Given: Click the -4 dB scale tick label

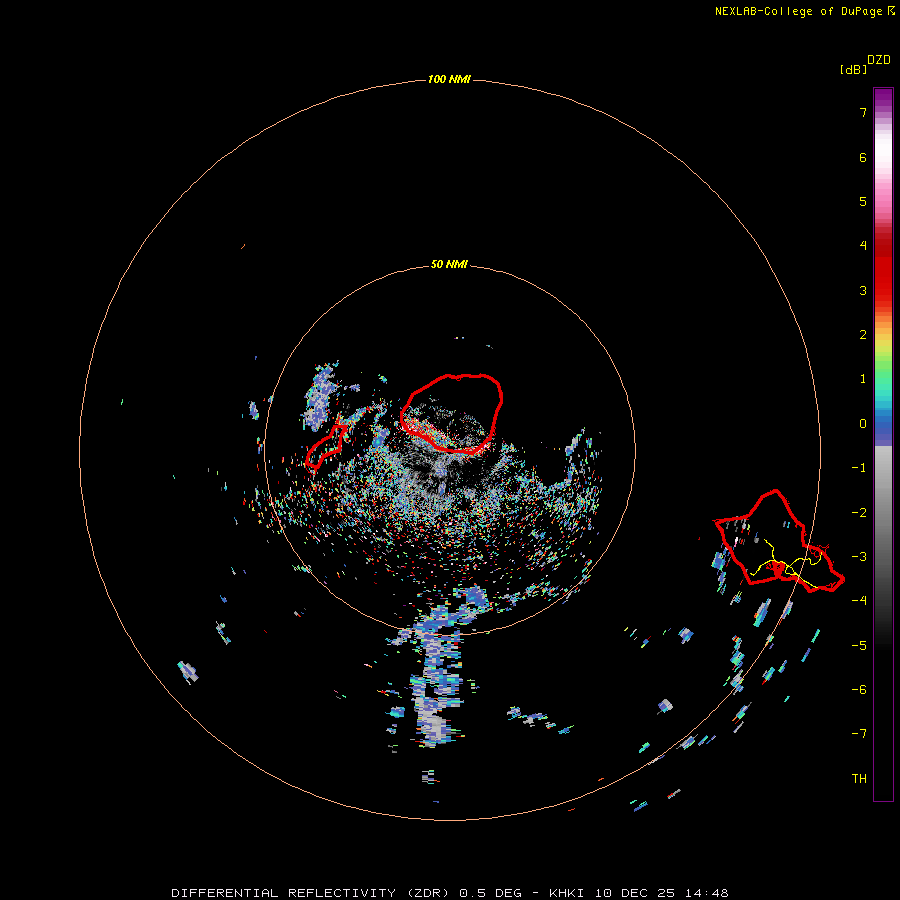Looking at the screenshot, I should point(859,600).
